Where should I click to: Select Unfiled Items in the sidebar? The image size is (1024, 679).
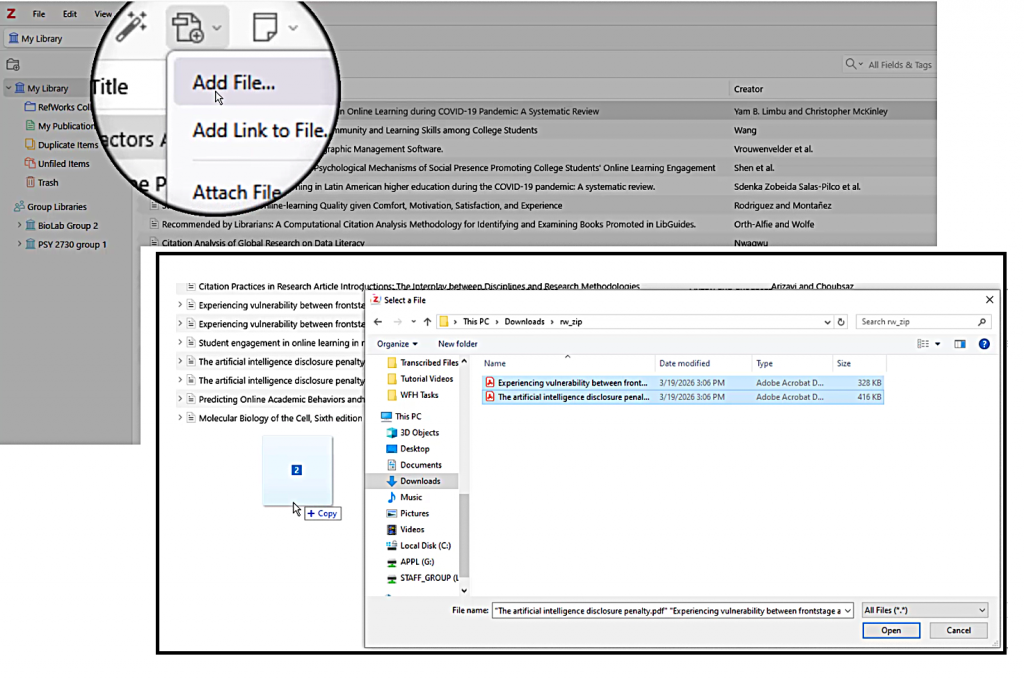pyautogui.click(x=63, y=164)
